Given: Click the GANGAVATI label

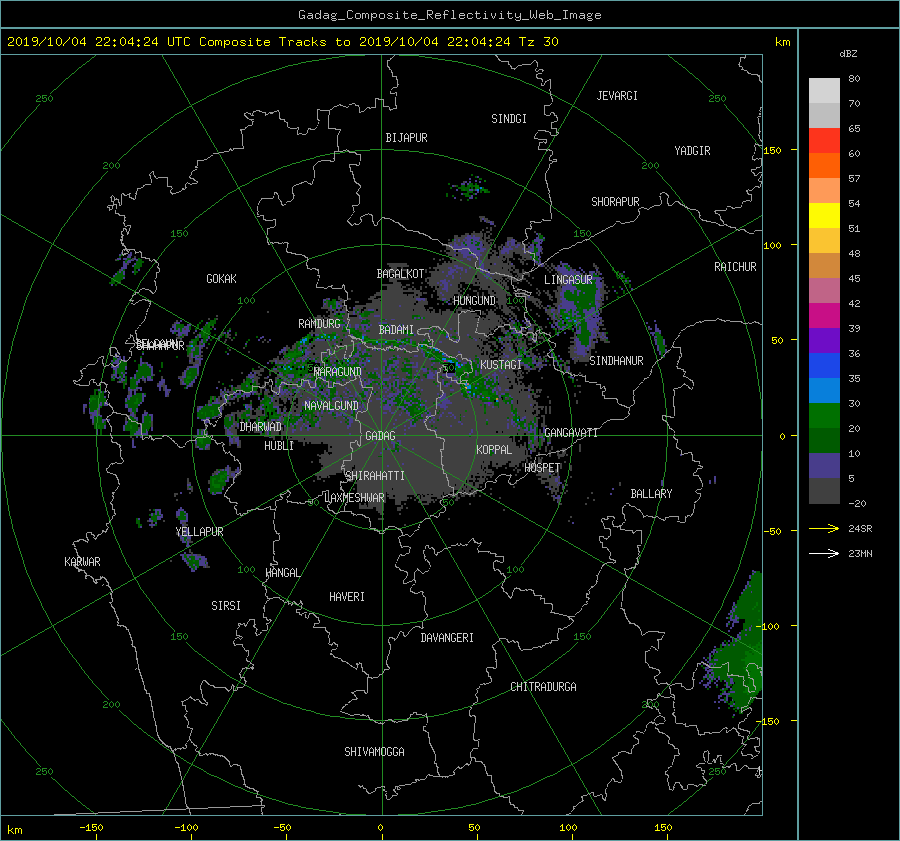Looking at the screenshot, I should [x=571, y=433].
